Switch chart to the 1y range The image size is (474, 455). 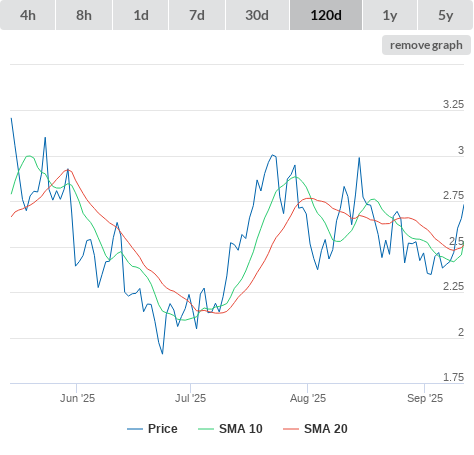[x=390, y=15]
